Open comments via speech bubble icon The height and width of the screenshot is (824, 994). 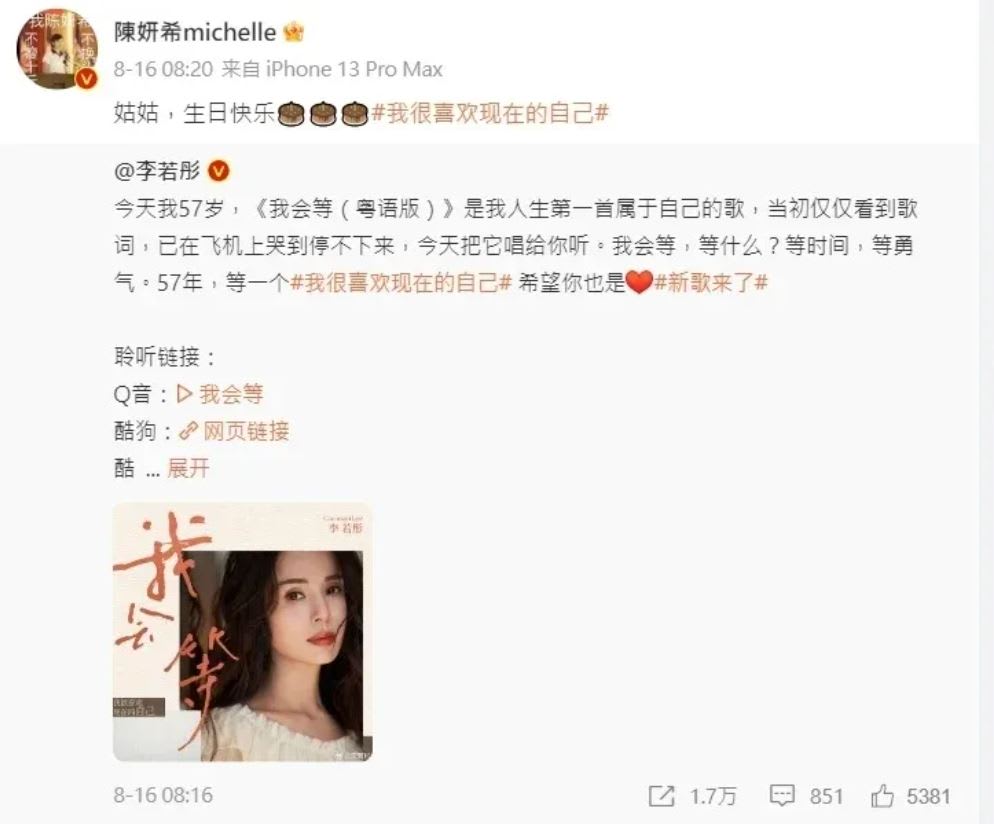(x=782, y=796)
